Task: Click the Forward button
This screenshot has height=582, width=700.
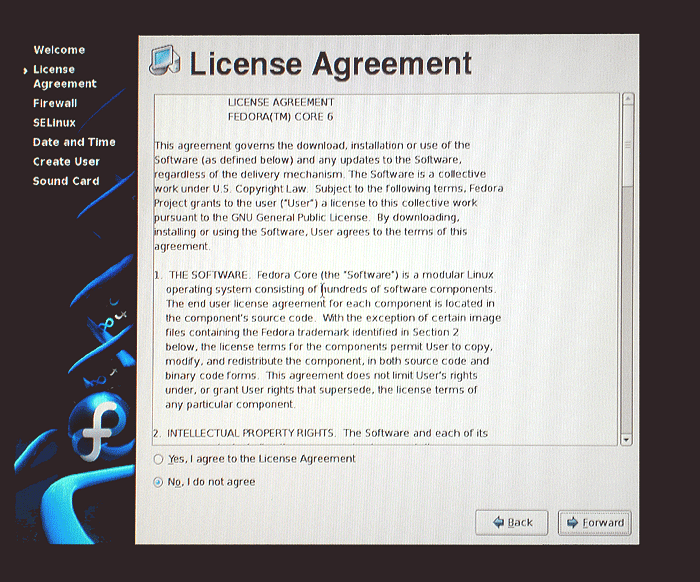Action: point(595,523)
